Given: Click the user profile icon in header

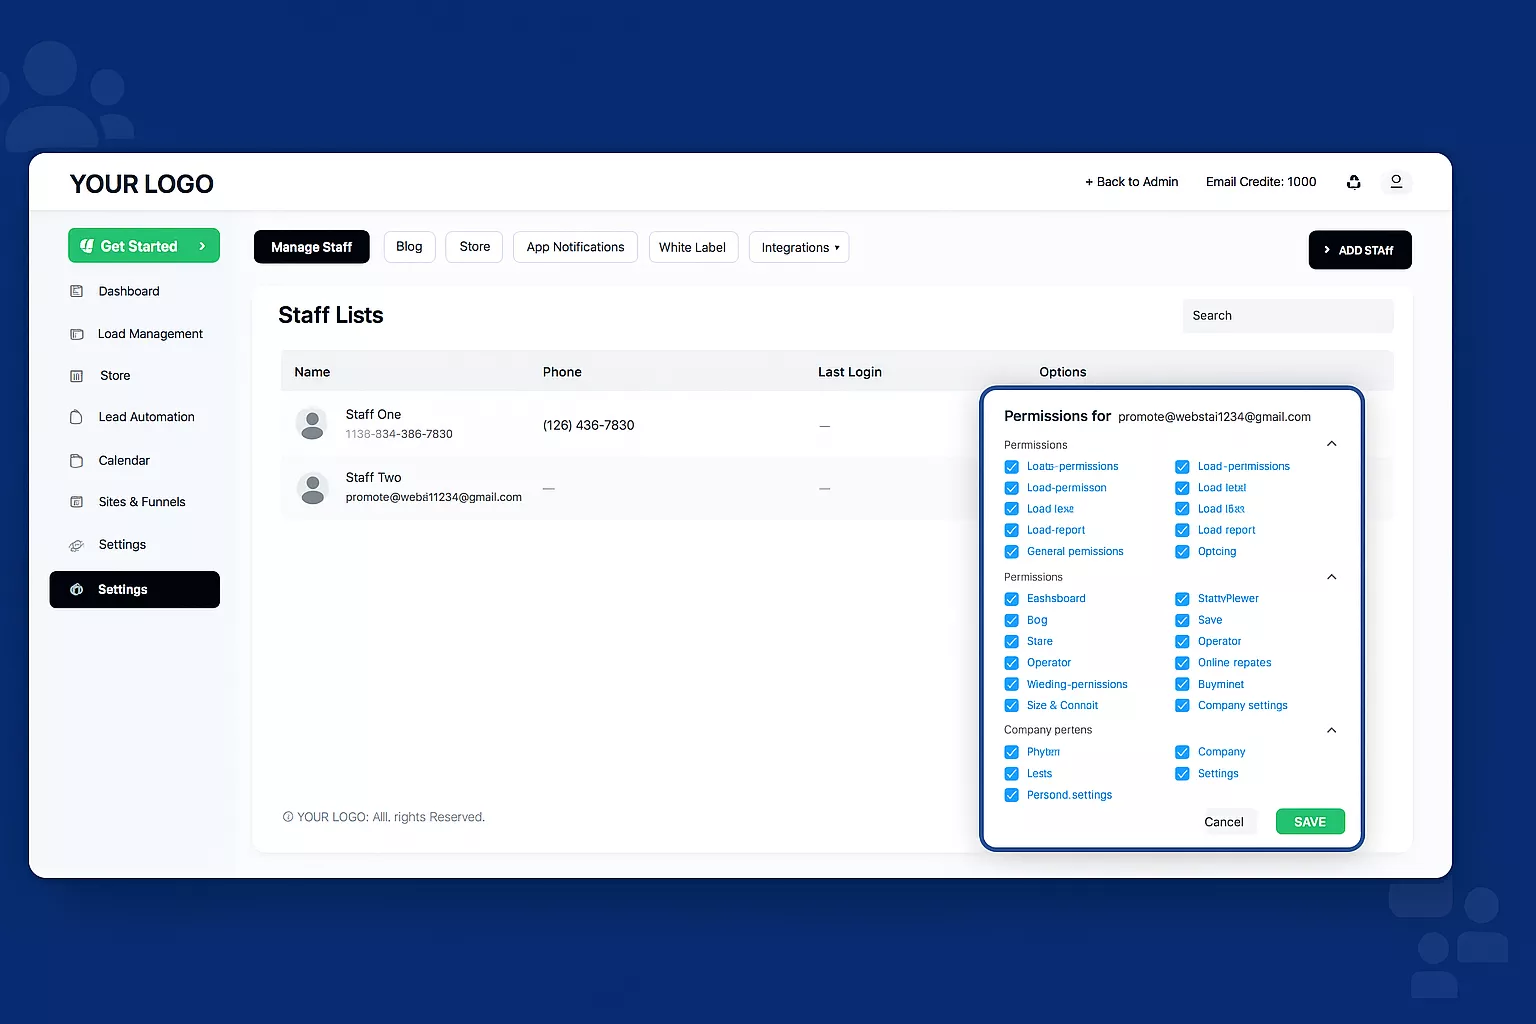Looking at the screenshot, I should (x=1396, y=182).
